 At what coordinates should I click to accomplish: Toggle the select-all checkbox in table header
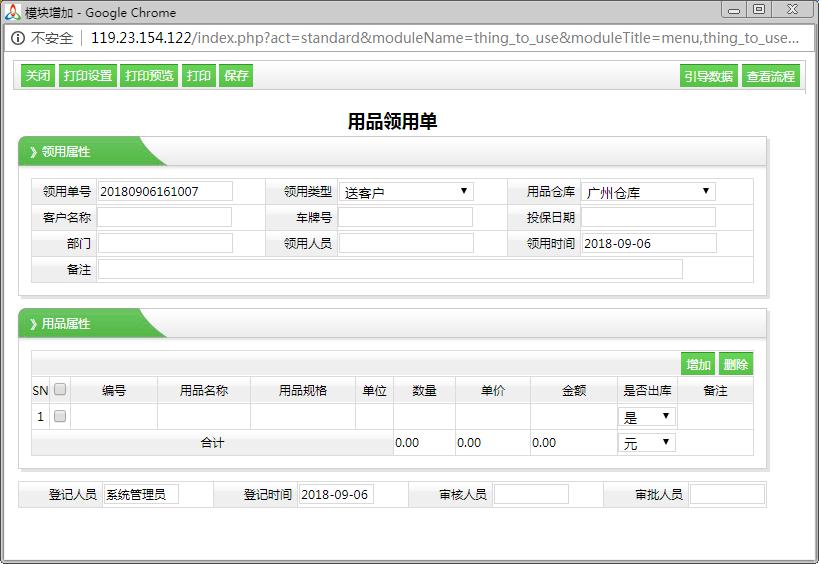coord(60,390)
